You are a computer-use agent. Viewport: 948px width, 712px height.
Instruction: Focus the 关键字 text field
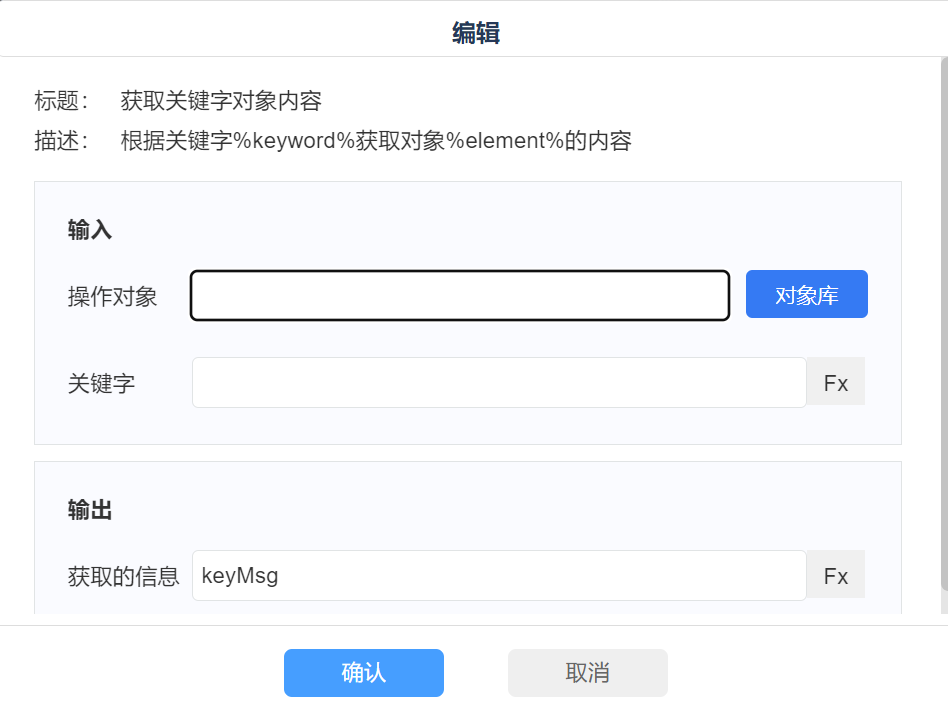498,383
